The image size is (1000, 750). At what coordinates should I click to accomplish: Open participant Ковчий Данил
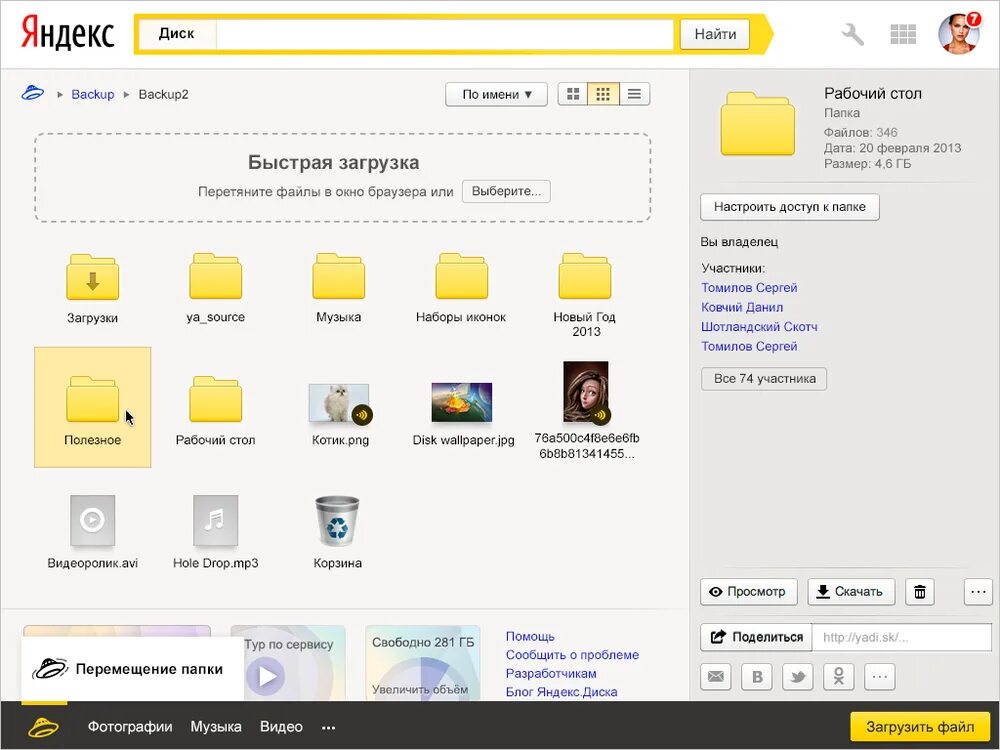(742, 307)
